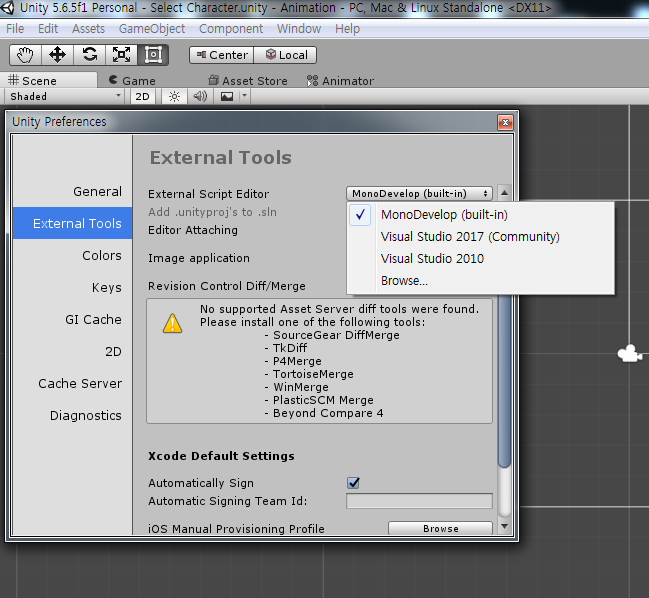
Task: Click preferences scrollbar up arrow
Action: pyautogui.click(x=504, y=193)
